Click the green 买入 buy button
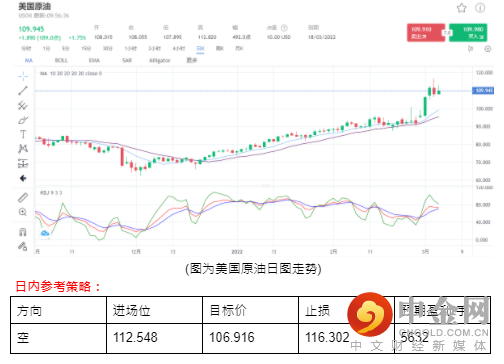The height and width of the screenshot is (364, 504). click(x=468, y=33)
